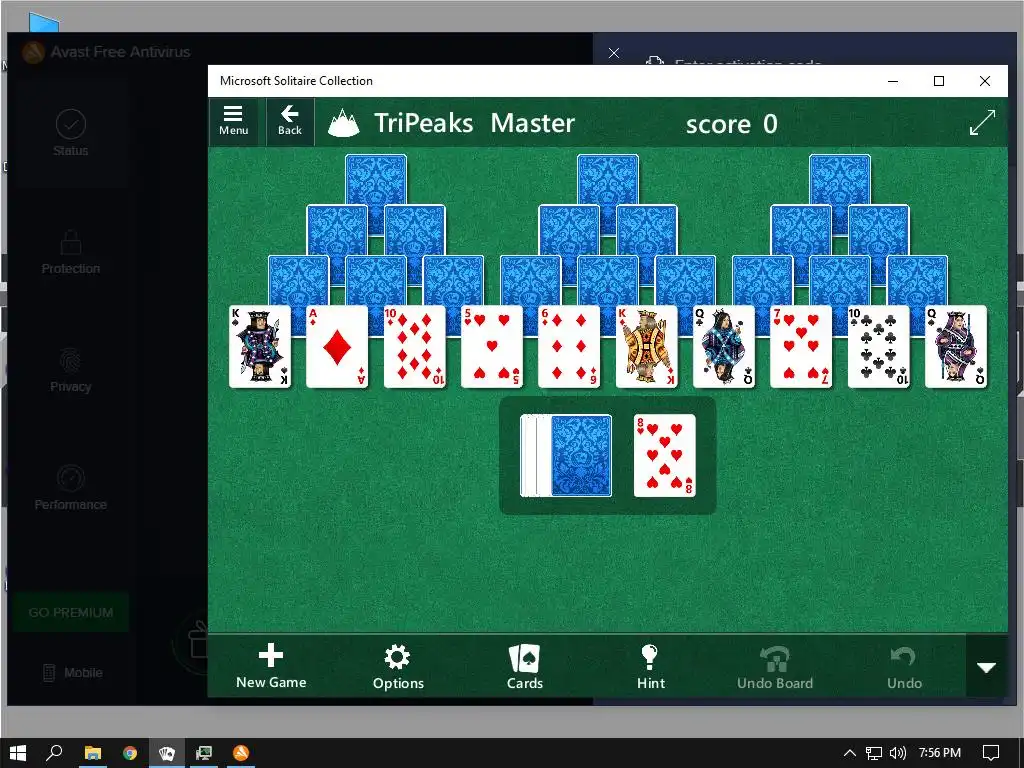Start a New Game with plus icon
The image size is (1024, 768).
click(x=271, y=666)
